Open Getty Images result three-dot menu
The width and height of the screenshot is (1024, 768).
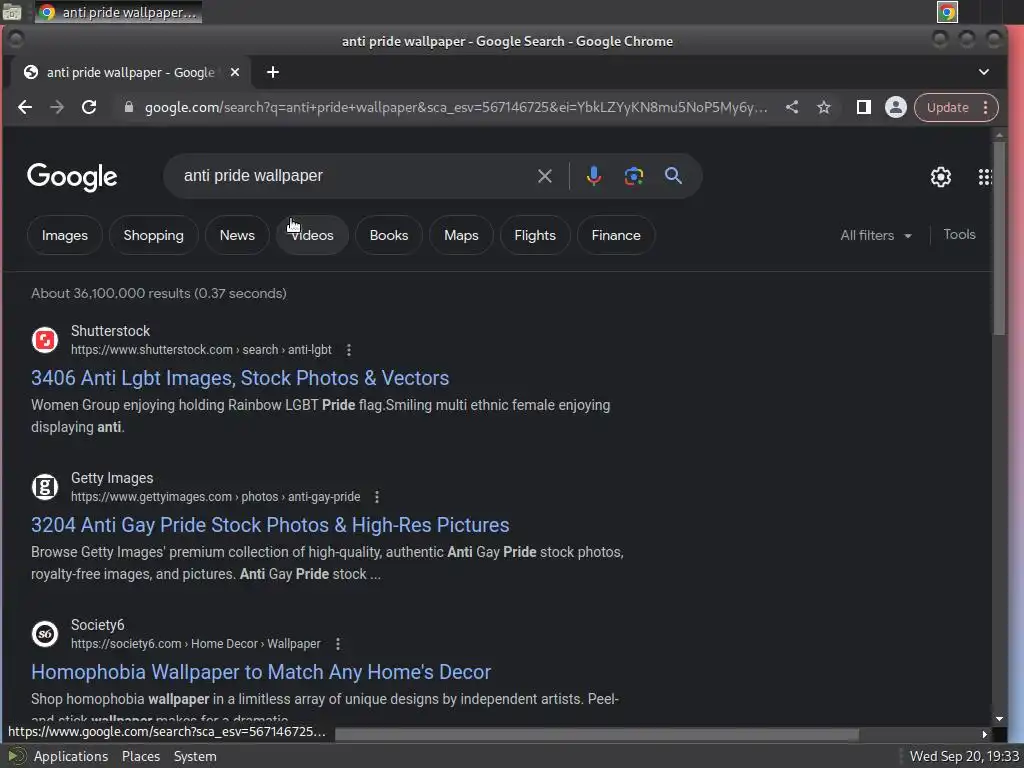[377, 497]
